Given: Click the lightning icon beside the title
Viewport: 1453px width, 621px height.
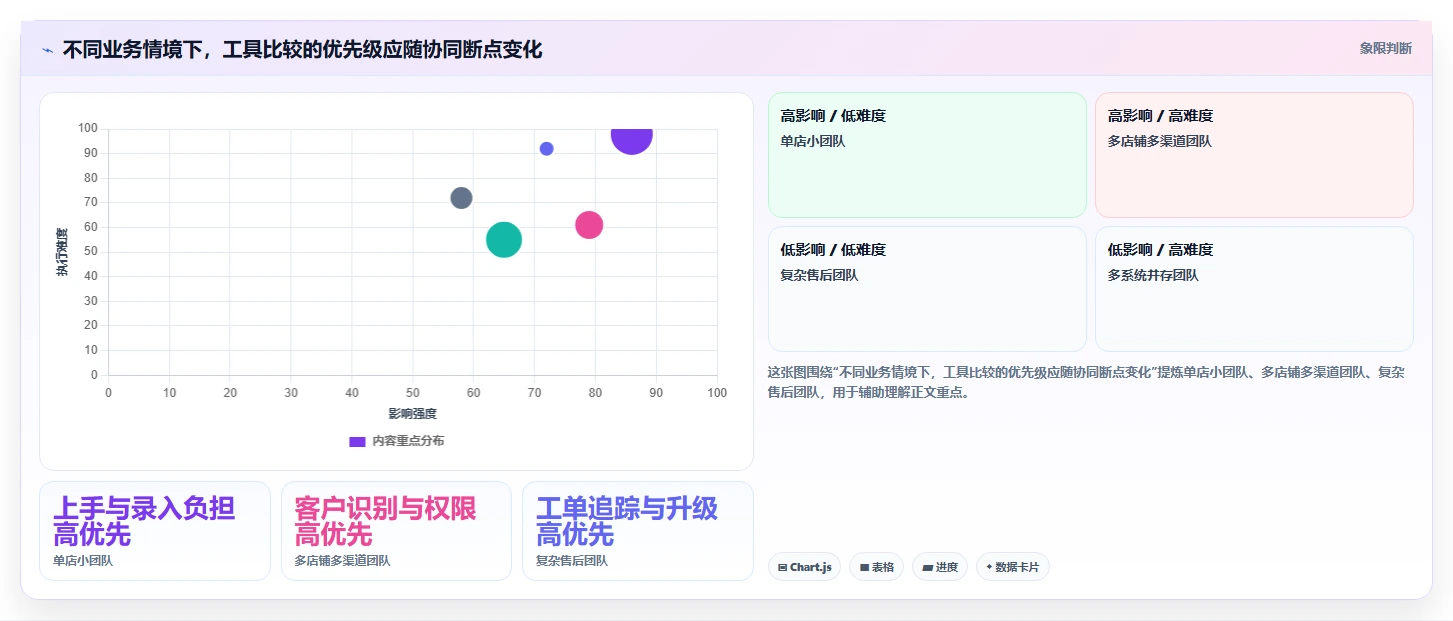Looking at the screenshot, I should click(x=47, y=50).
